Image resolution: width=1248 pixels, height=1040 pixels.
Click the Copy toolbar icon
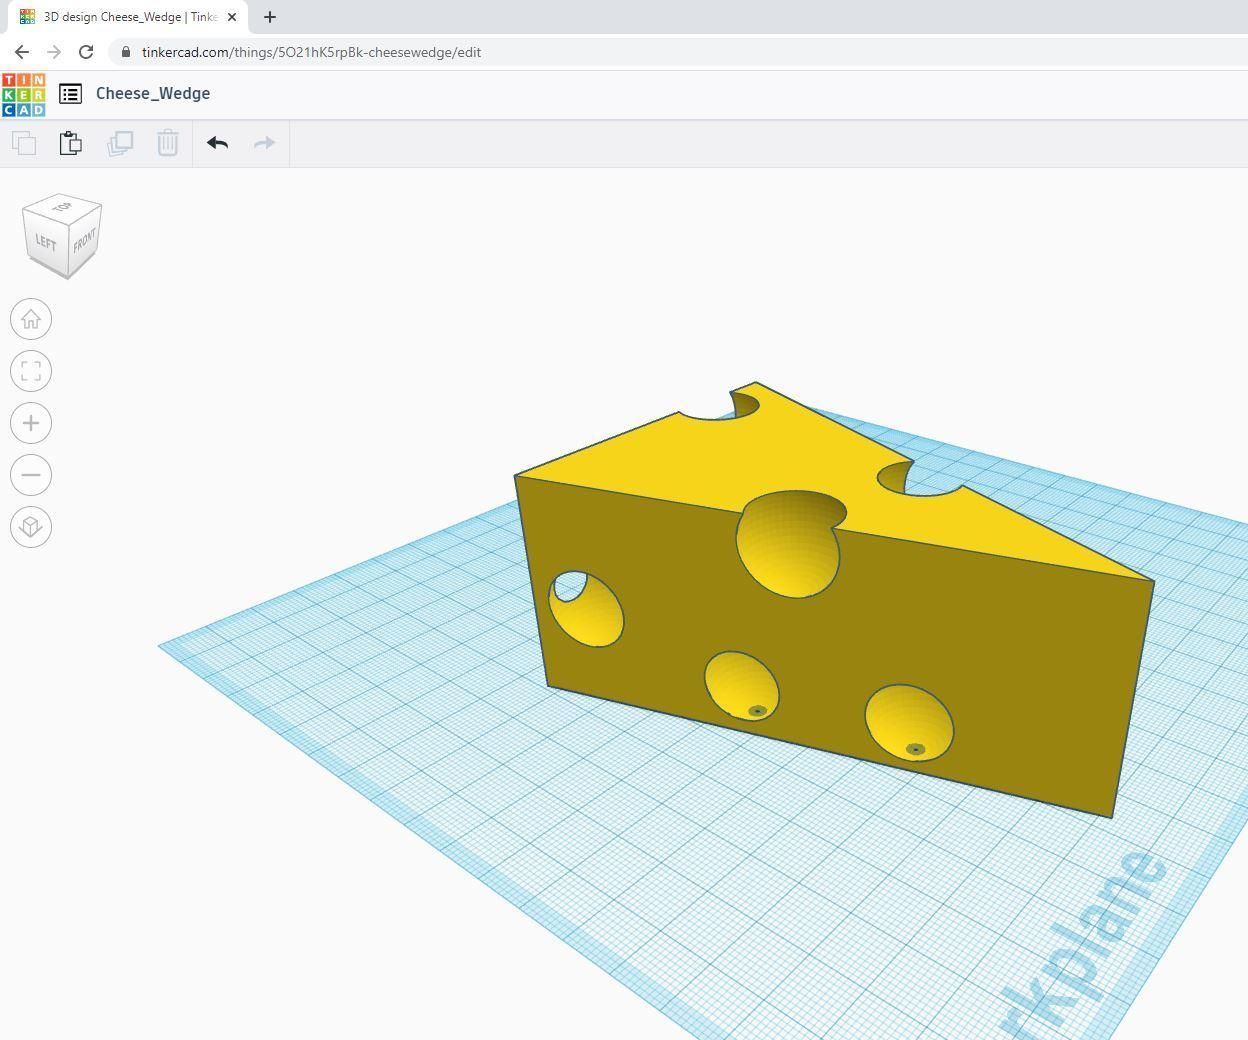point(24,143)
